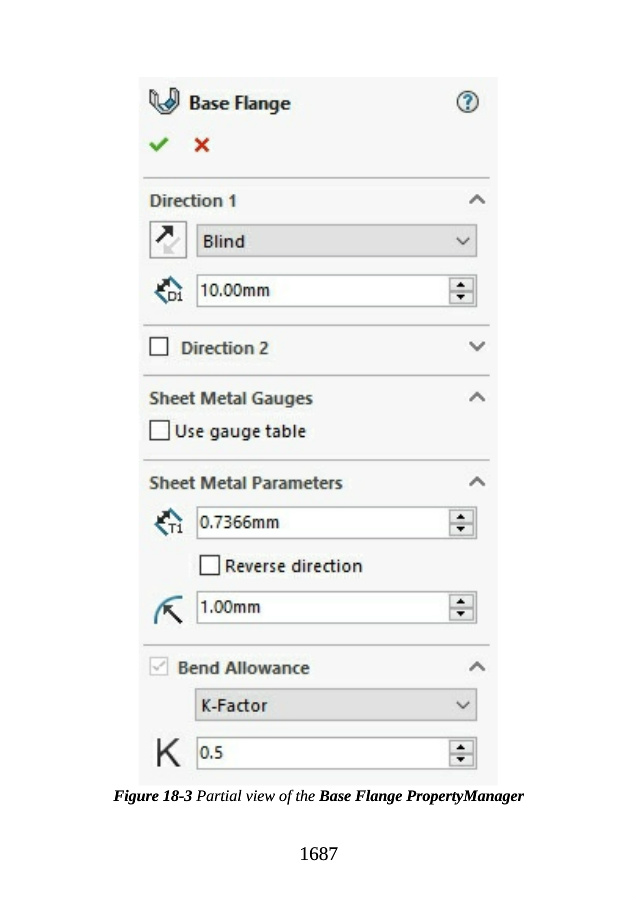
Task: Click the K factor icon
Action: coord(168,753)
